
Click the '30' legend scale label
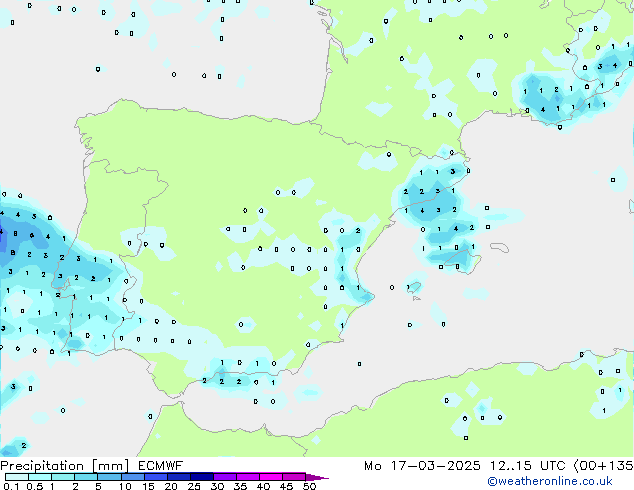[x=217, y=486]
